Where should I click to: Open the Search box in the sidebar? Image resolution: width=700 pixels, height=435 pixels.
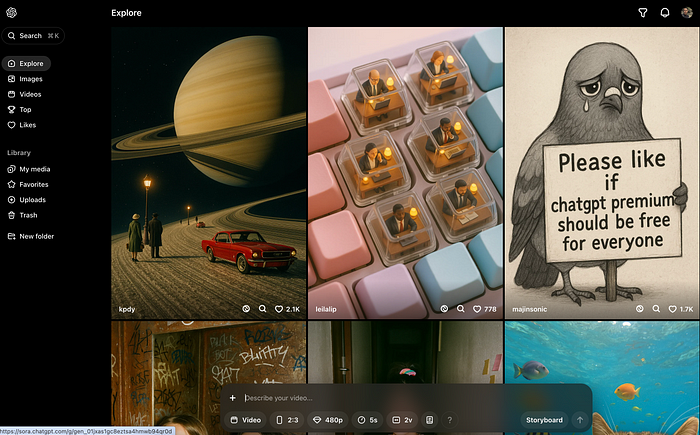click(x=33, y=36)
